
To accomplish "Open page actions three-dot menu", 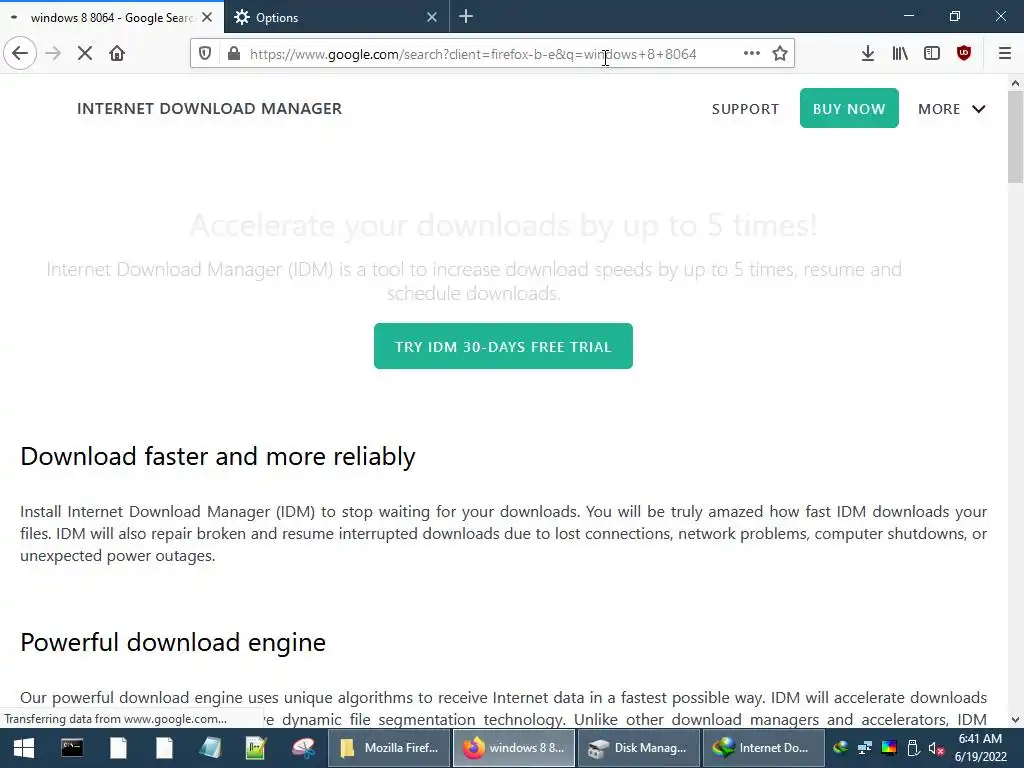I will [x=752, y=54].
